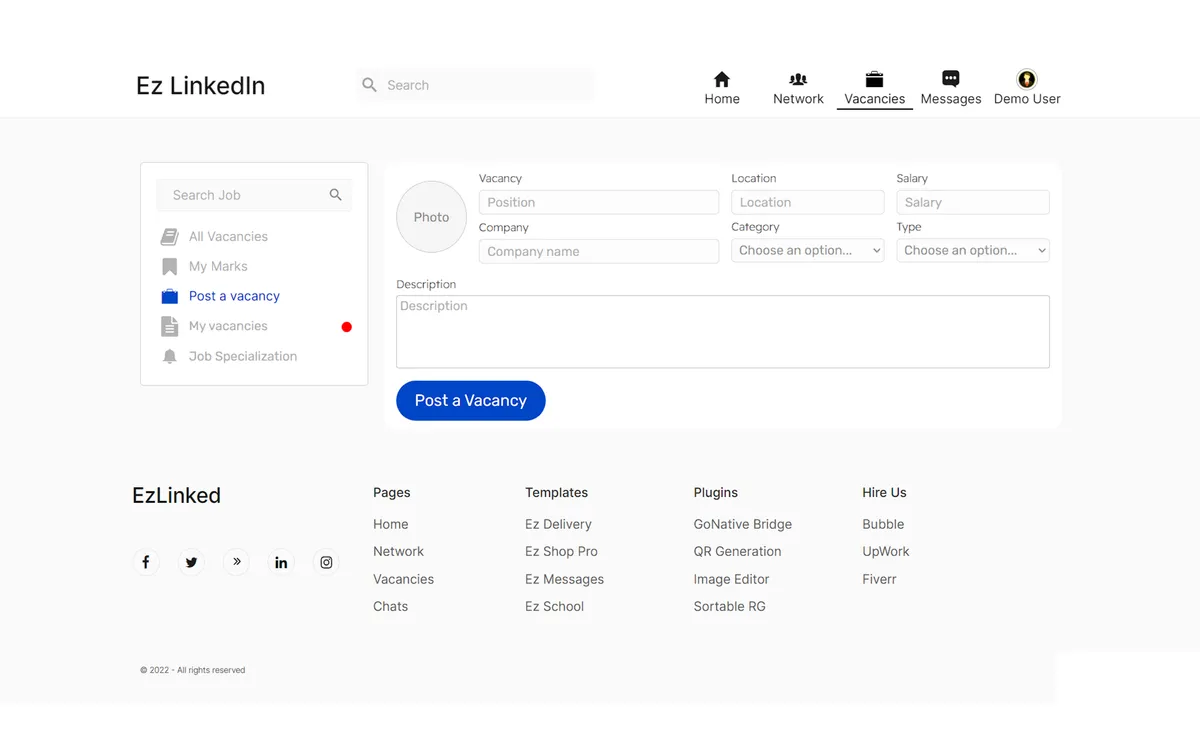Focus the Salary input field
The image size is (1200, 750).
click(x=973, y=202)
